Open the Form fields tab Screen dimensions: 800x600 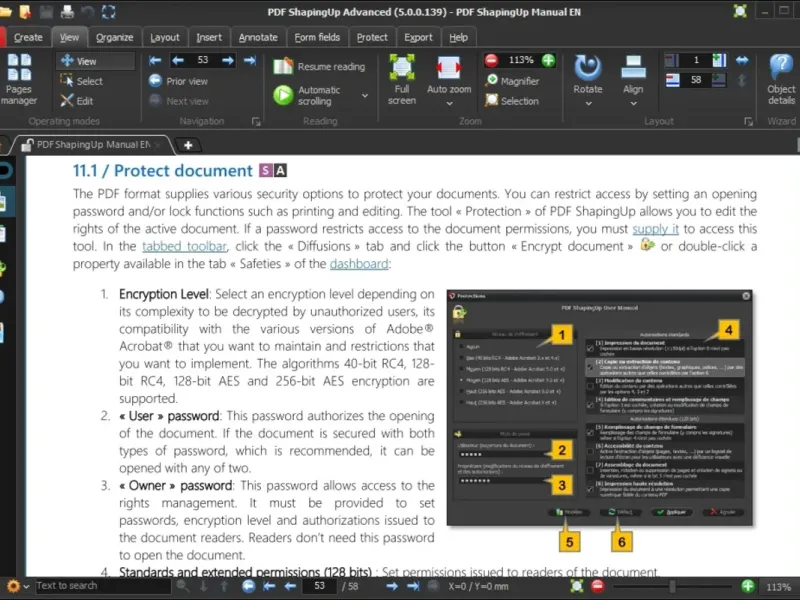pos(317,37)
